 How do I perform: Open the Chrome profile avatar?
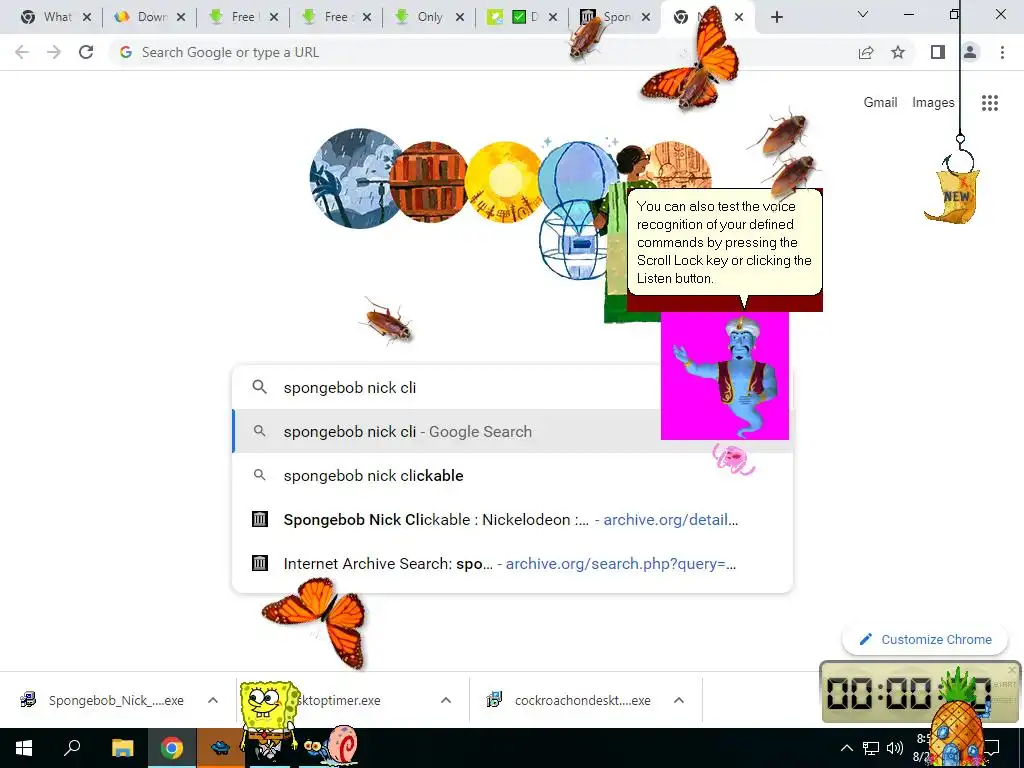[970, 52]
